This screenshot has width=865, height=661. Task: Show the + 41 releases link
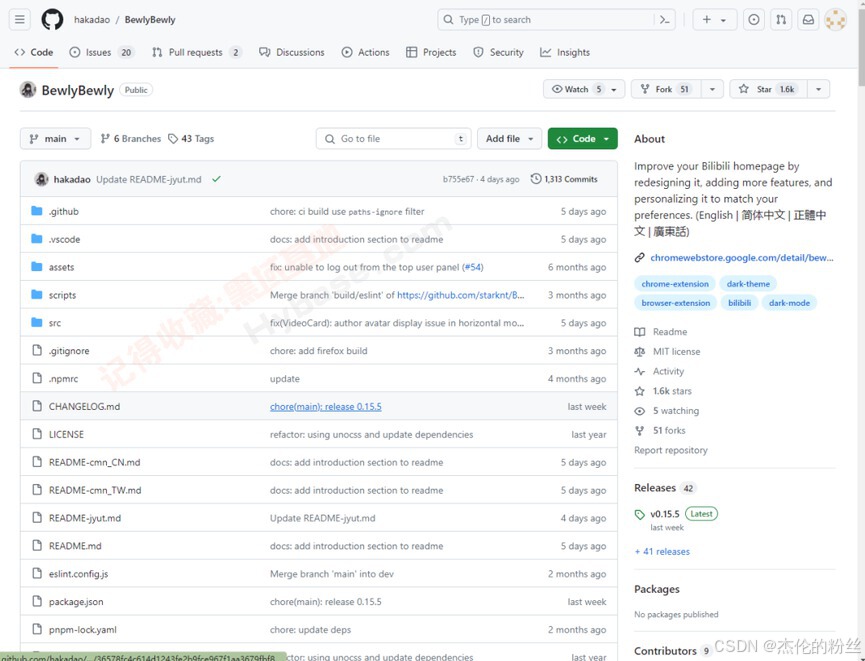tap(662, 552)
